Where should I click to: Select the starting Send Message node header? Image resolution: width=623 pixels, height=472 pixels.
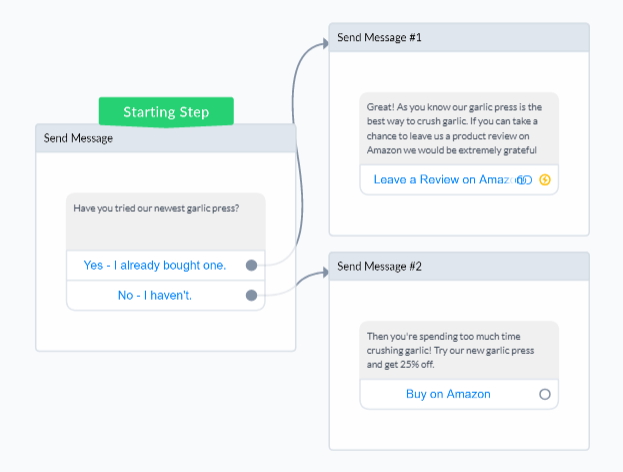point(166,138)
